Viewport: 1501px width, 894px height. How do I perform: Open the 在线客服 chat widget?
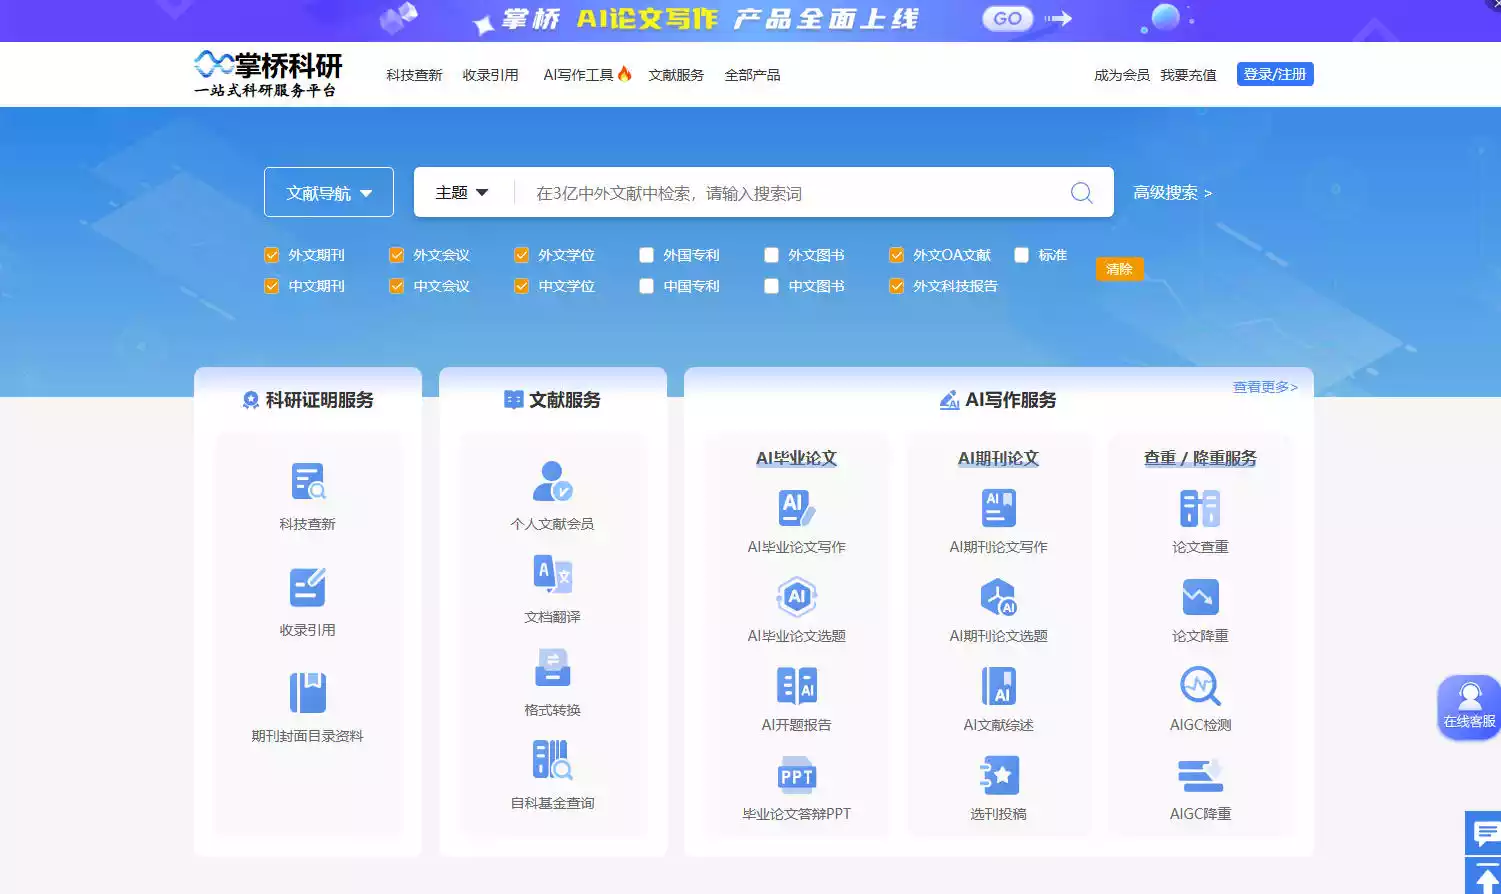pos(1469,707)
